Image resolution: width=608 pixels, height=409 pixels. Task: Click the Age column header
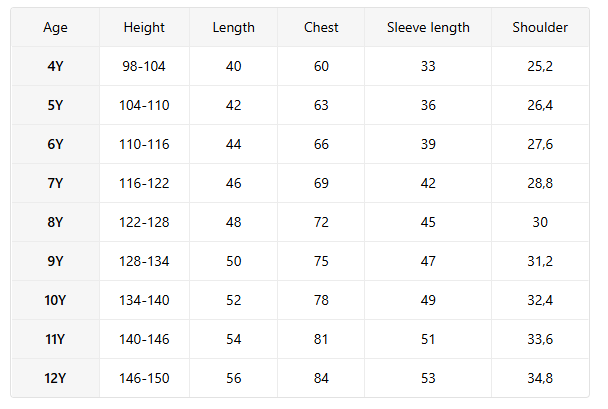55,27
